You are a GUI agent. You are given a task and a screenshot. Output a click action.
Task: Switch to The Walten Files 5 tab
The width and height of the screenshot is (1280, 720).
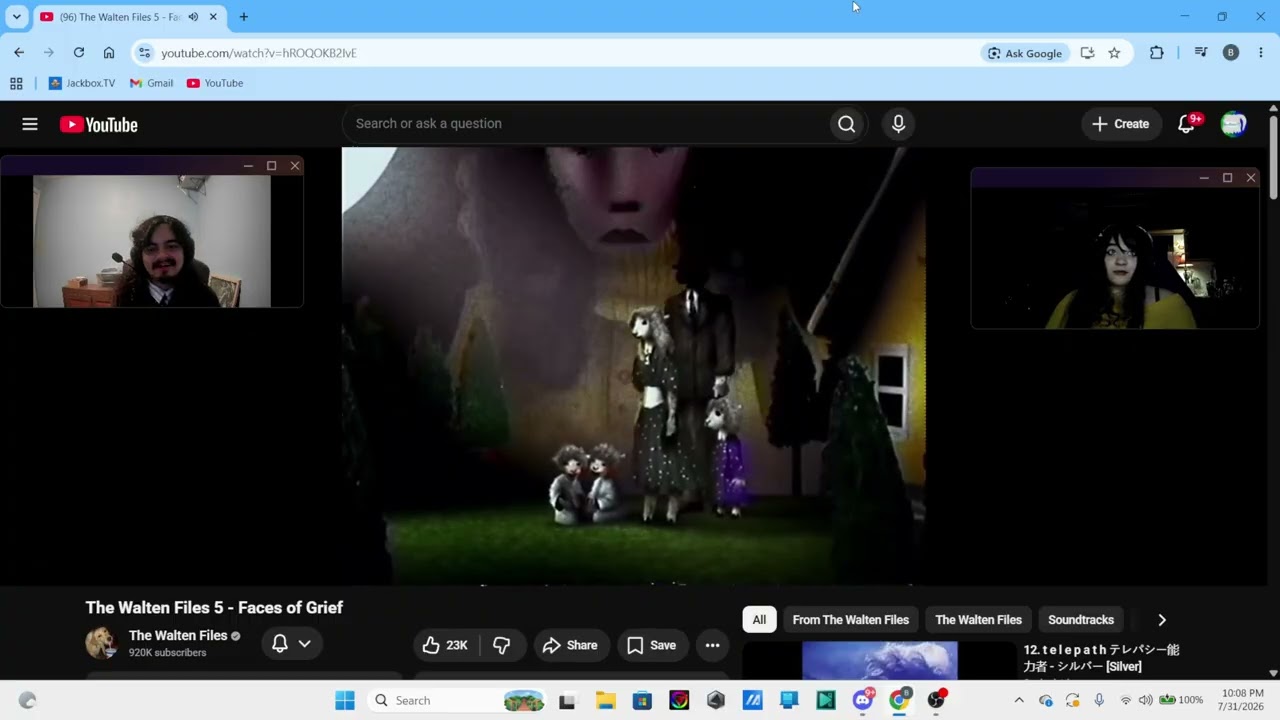118,17
